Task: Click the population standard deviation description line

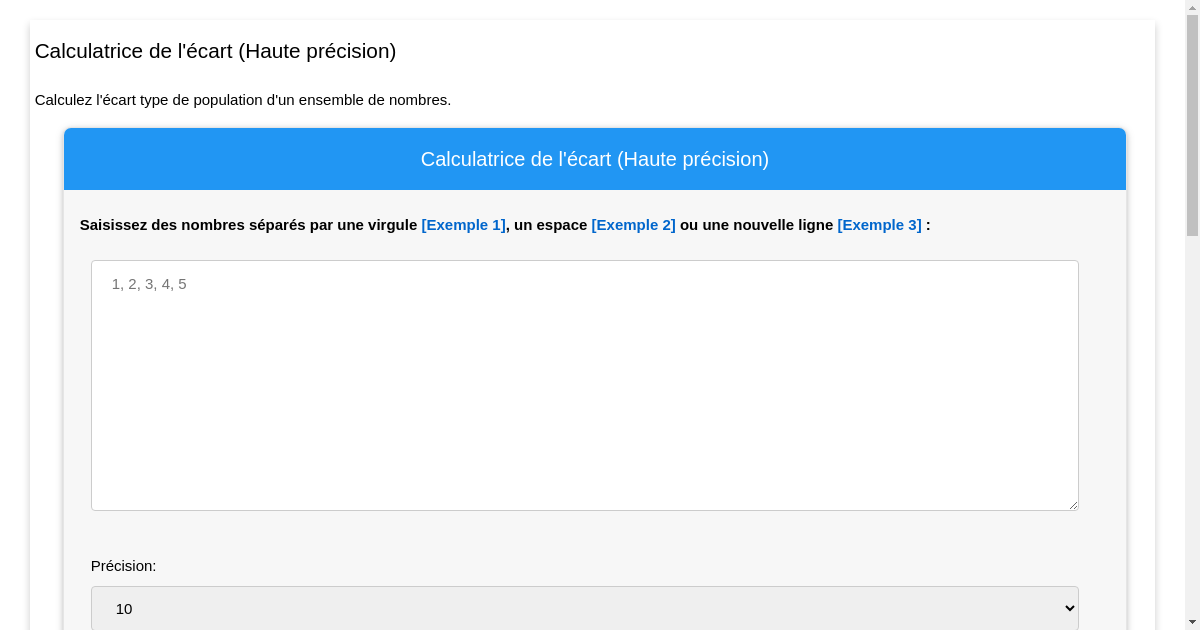Action: (x=242, y=100)
